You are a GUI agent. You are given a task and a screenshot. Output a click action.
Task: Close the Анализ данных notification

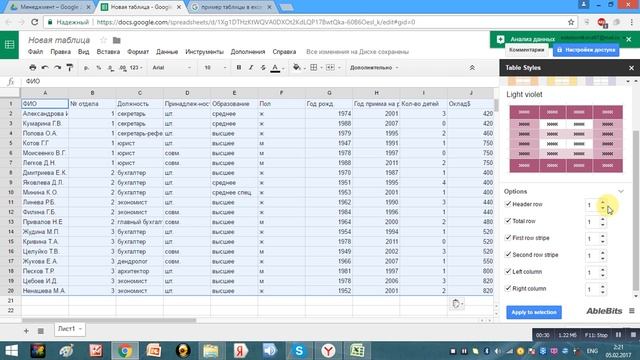[x=629, y=39]
